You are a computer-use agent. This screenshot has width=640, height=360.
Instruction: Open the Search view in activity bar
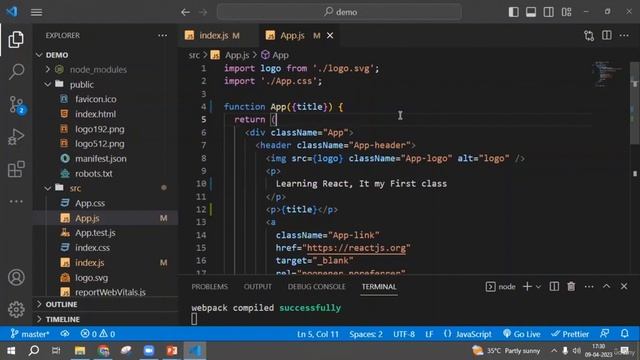tap(16, 72)
